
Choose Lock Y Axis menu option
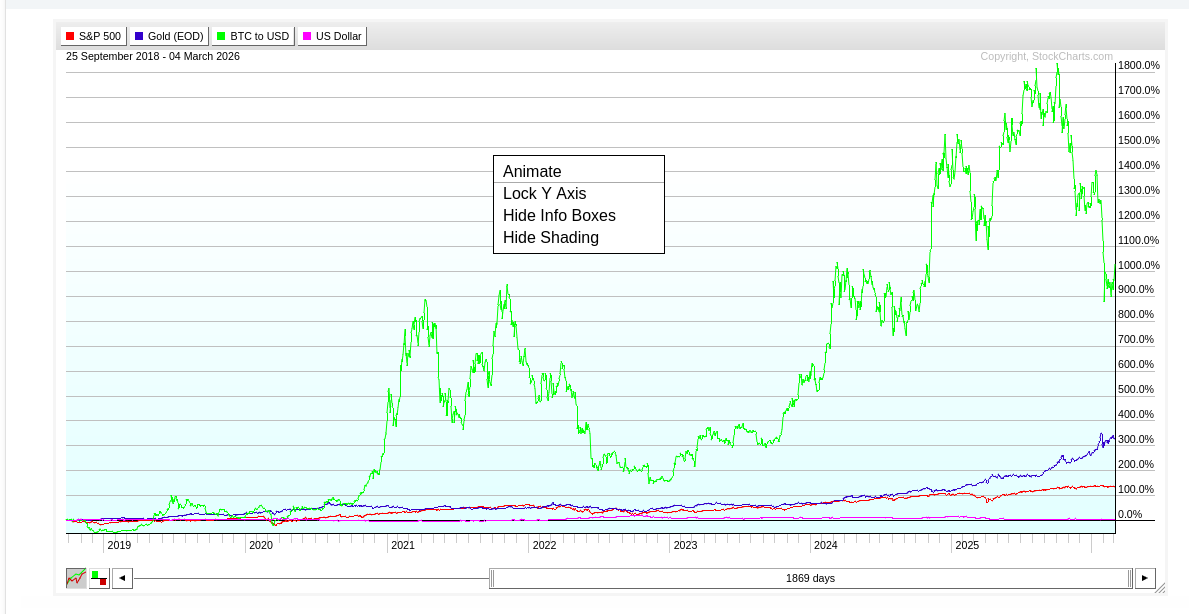point(579,193)
